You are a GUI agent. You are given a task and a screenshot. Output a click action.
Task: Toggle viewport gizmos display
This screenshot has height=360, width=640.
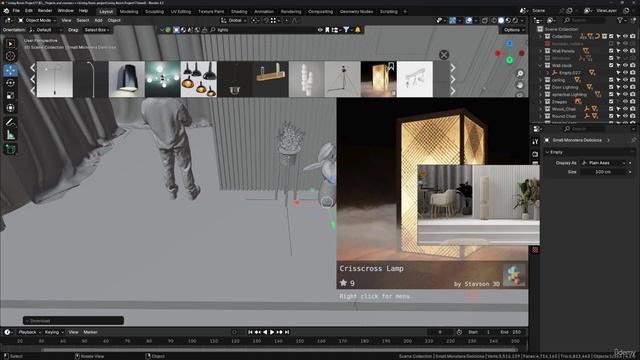click(453, 20)
